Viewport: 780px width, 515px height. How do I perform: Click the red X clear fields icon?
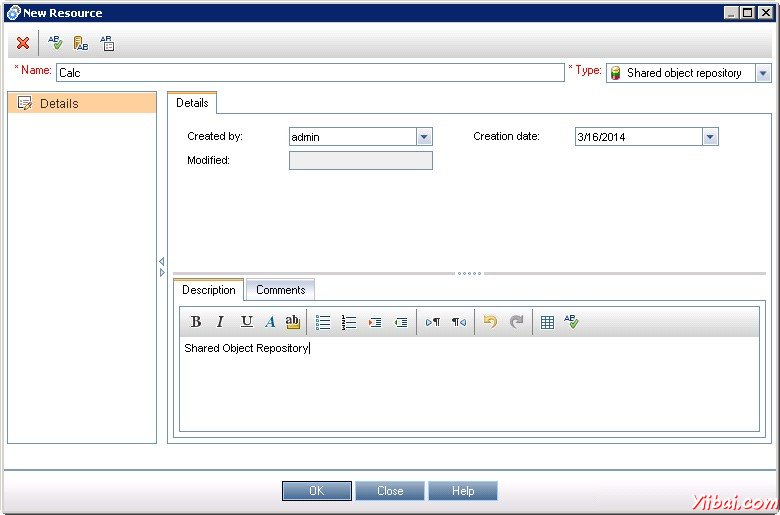[x=23, y=43]
